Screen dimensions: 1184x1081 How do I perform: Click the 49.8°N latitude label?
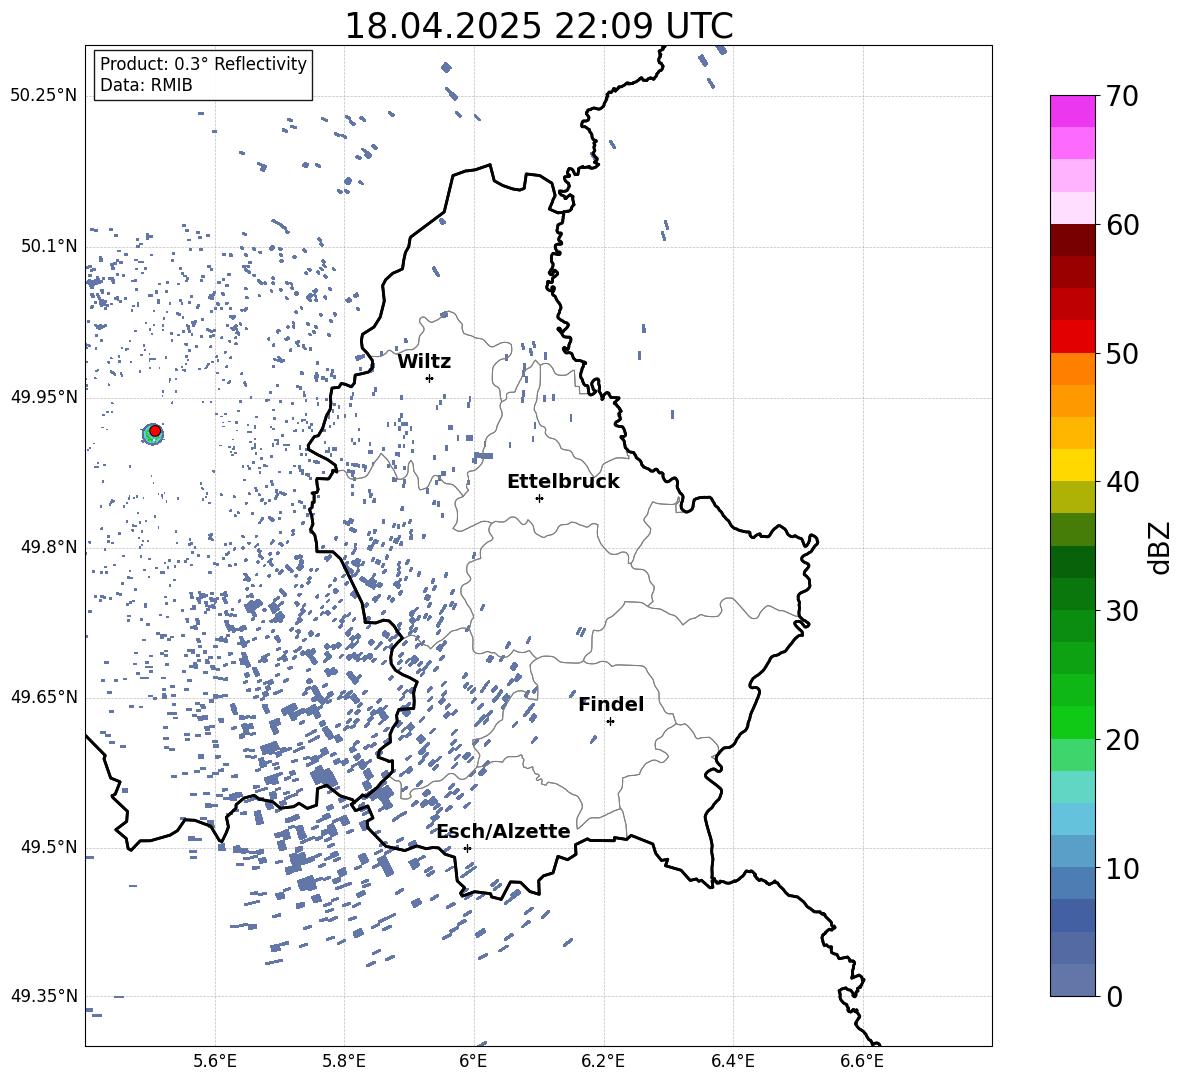coord(49,547)
